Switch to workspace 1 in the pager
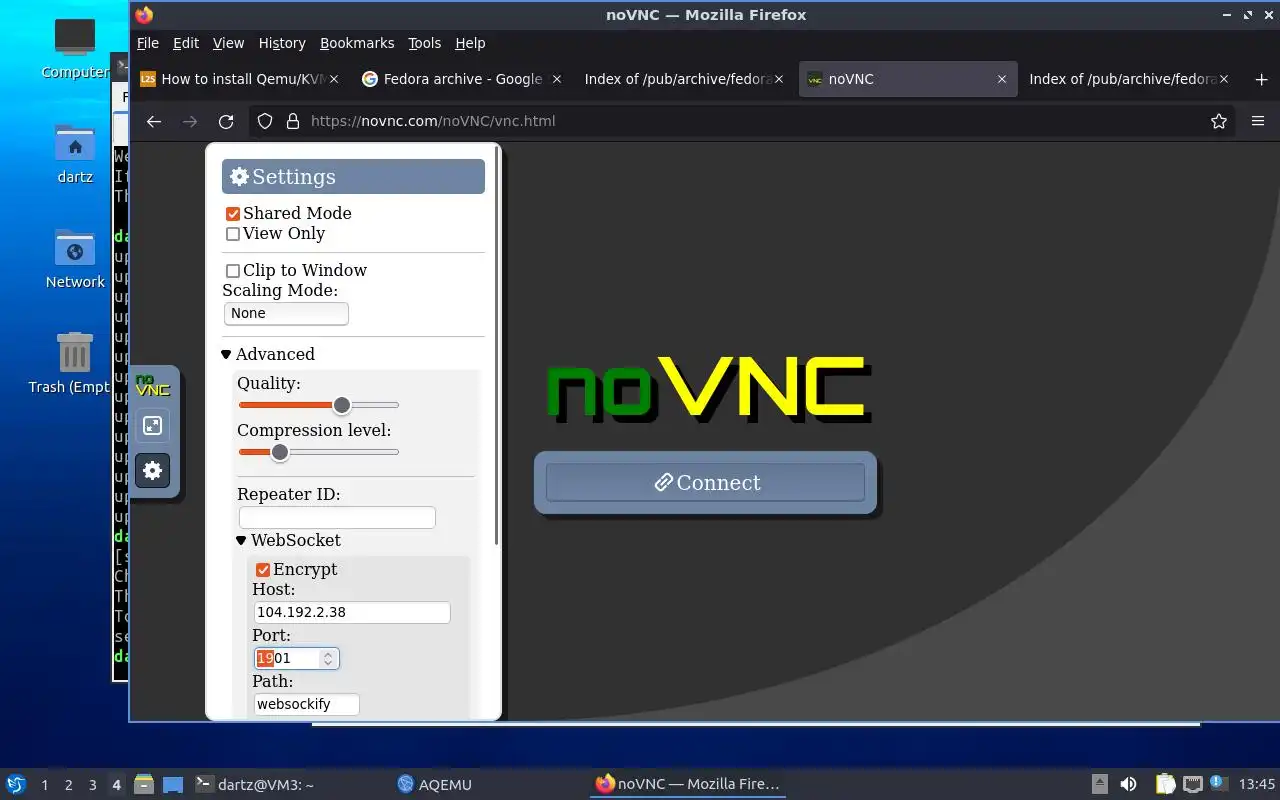 pyautogui.click(x=44, y=785)
